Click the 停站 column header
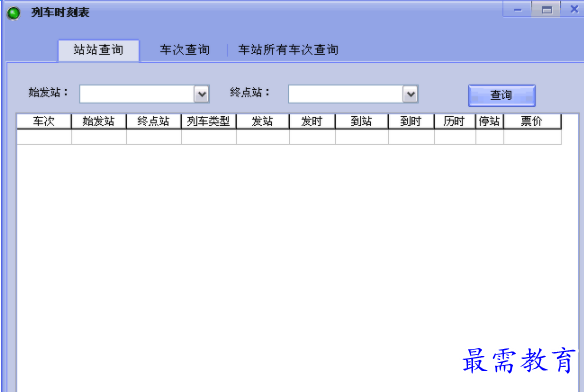 [x=489, y=121]
